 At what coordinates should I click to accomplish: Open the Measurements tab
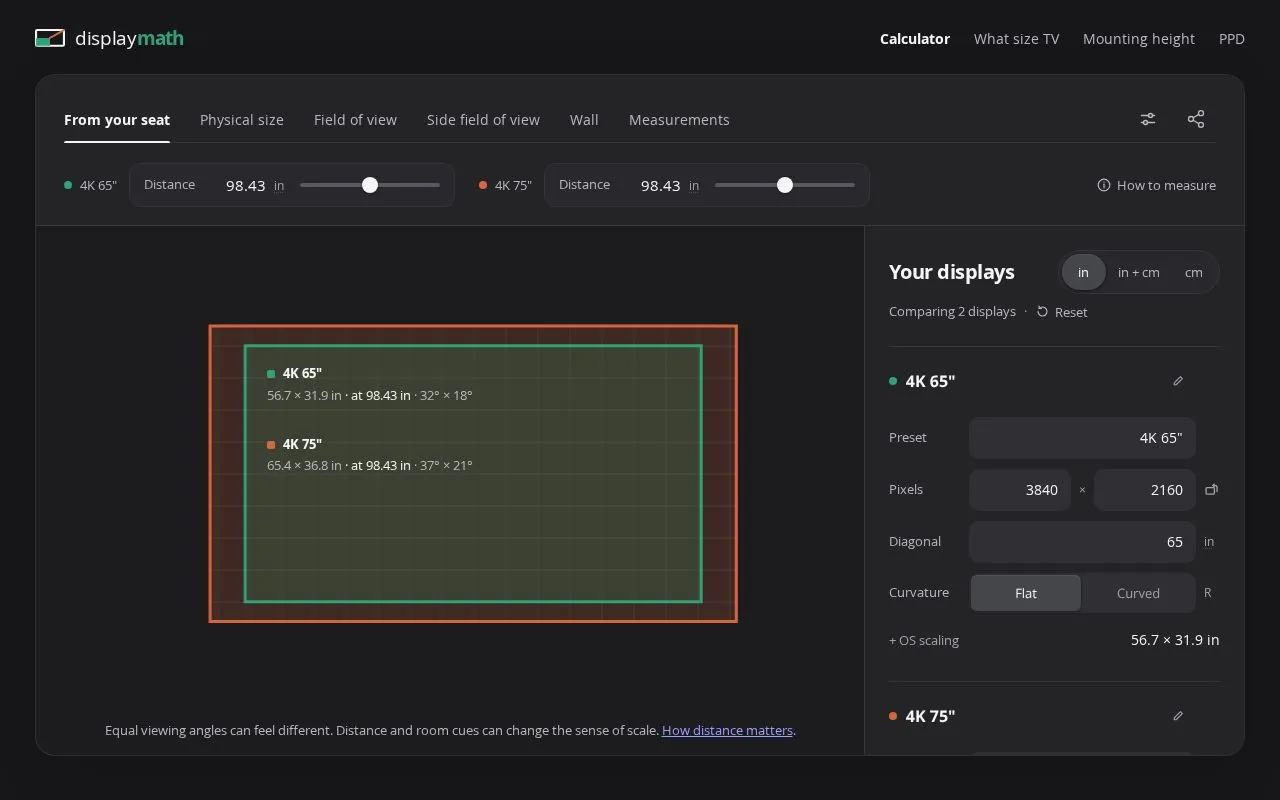coord(679,120)
